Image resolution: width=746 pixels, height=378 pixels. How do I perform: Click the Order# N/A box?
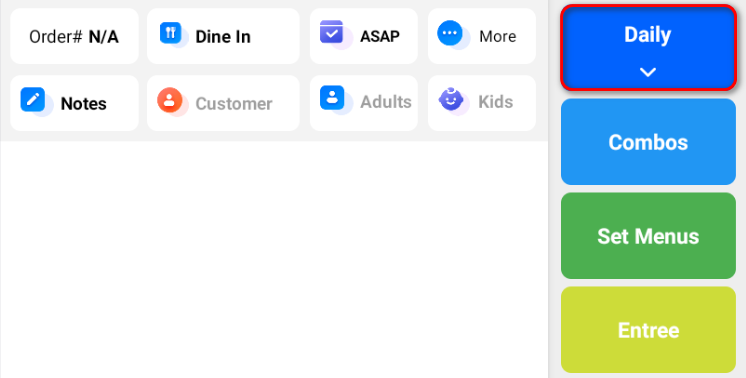point(74,36)
